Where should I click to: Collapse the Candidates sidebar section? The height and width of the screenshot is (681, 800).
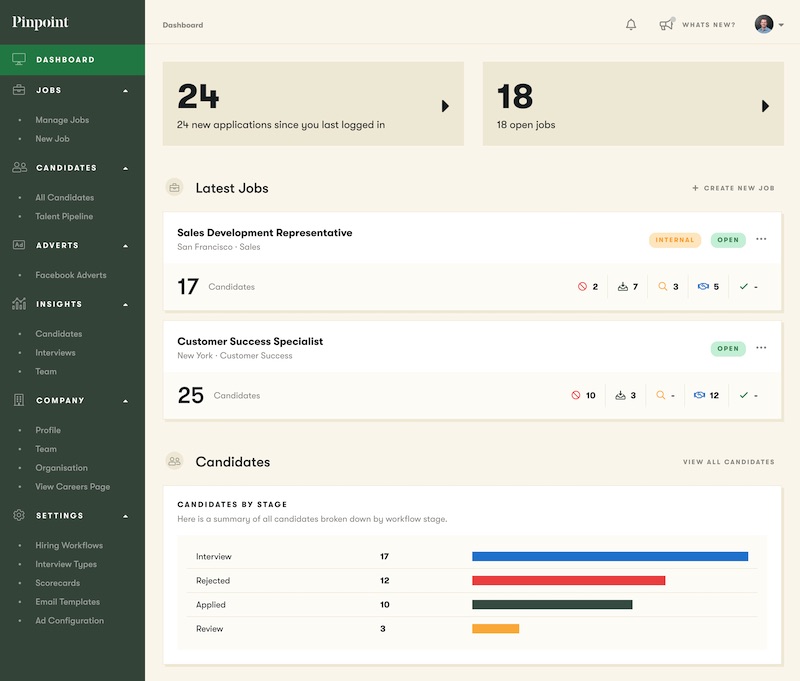[x=128, y=168]
